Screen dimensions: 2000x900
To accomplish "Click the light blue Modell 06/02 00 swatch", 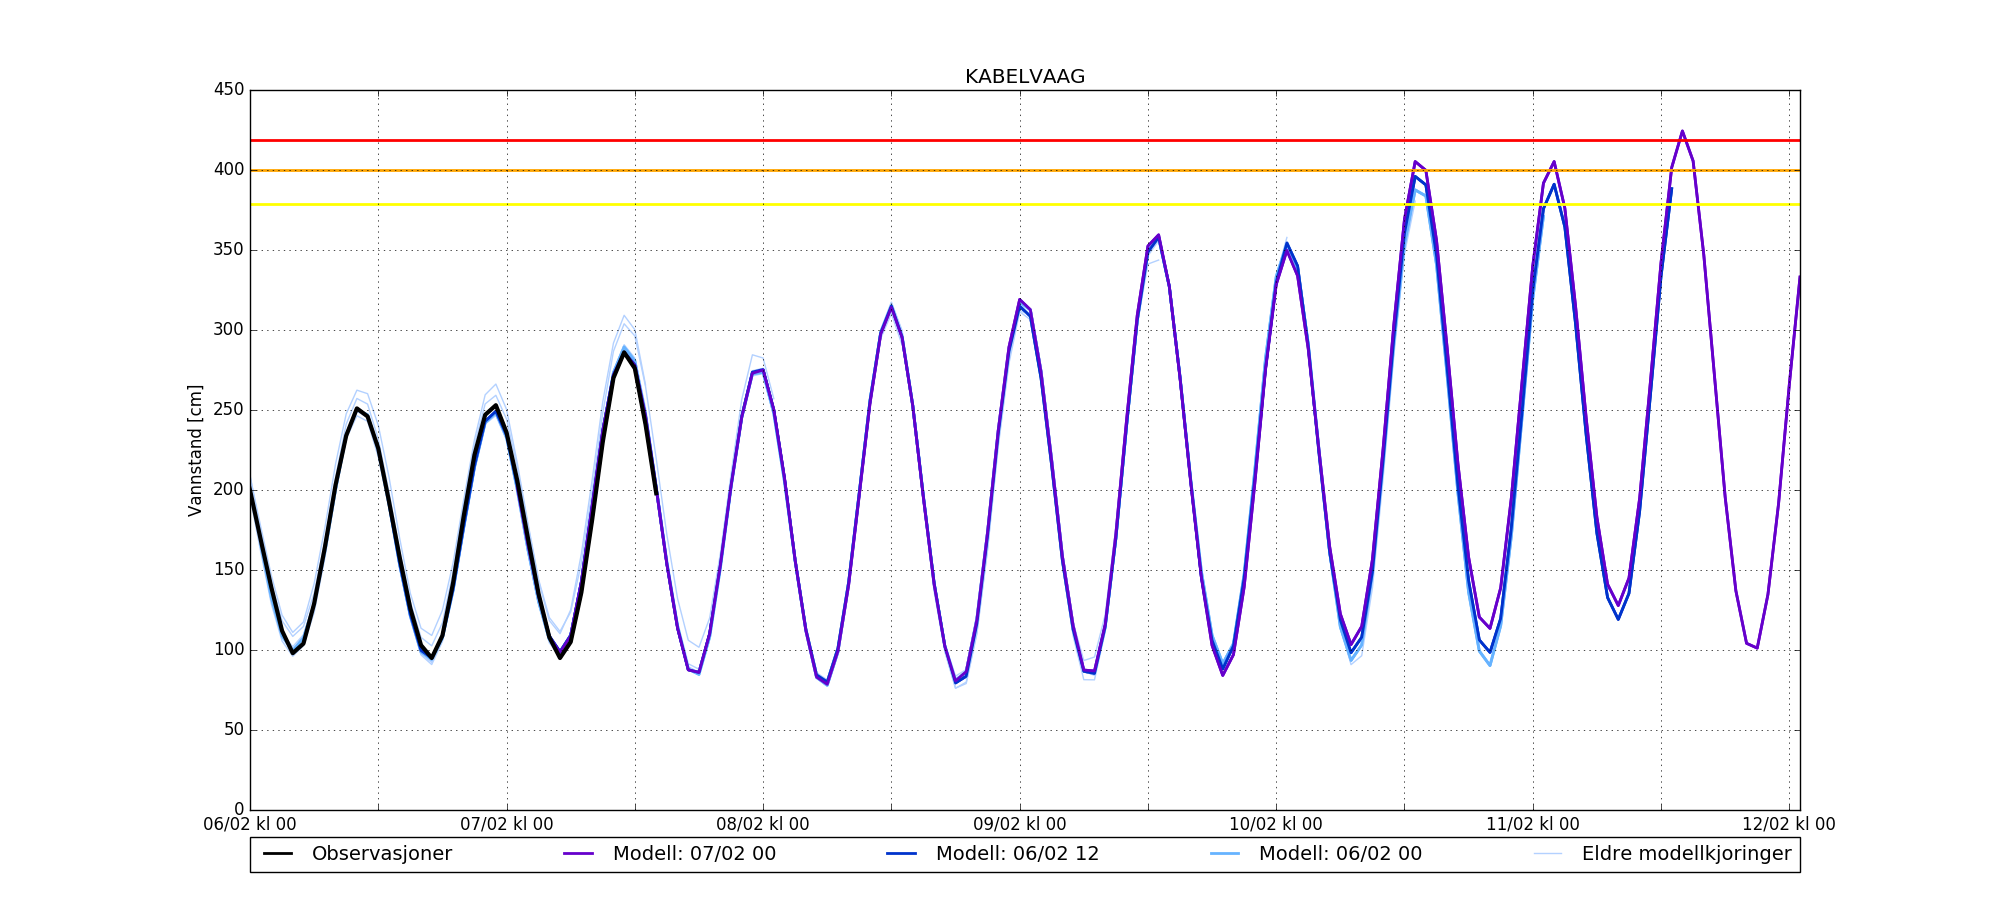I will click(1225, 854).
